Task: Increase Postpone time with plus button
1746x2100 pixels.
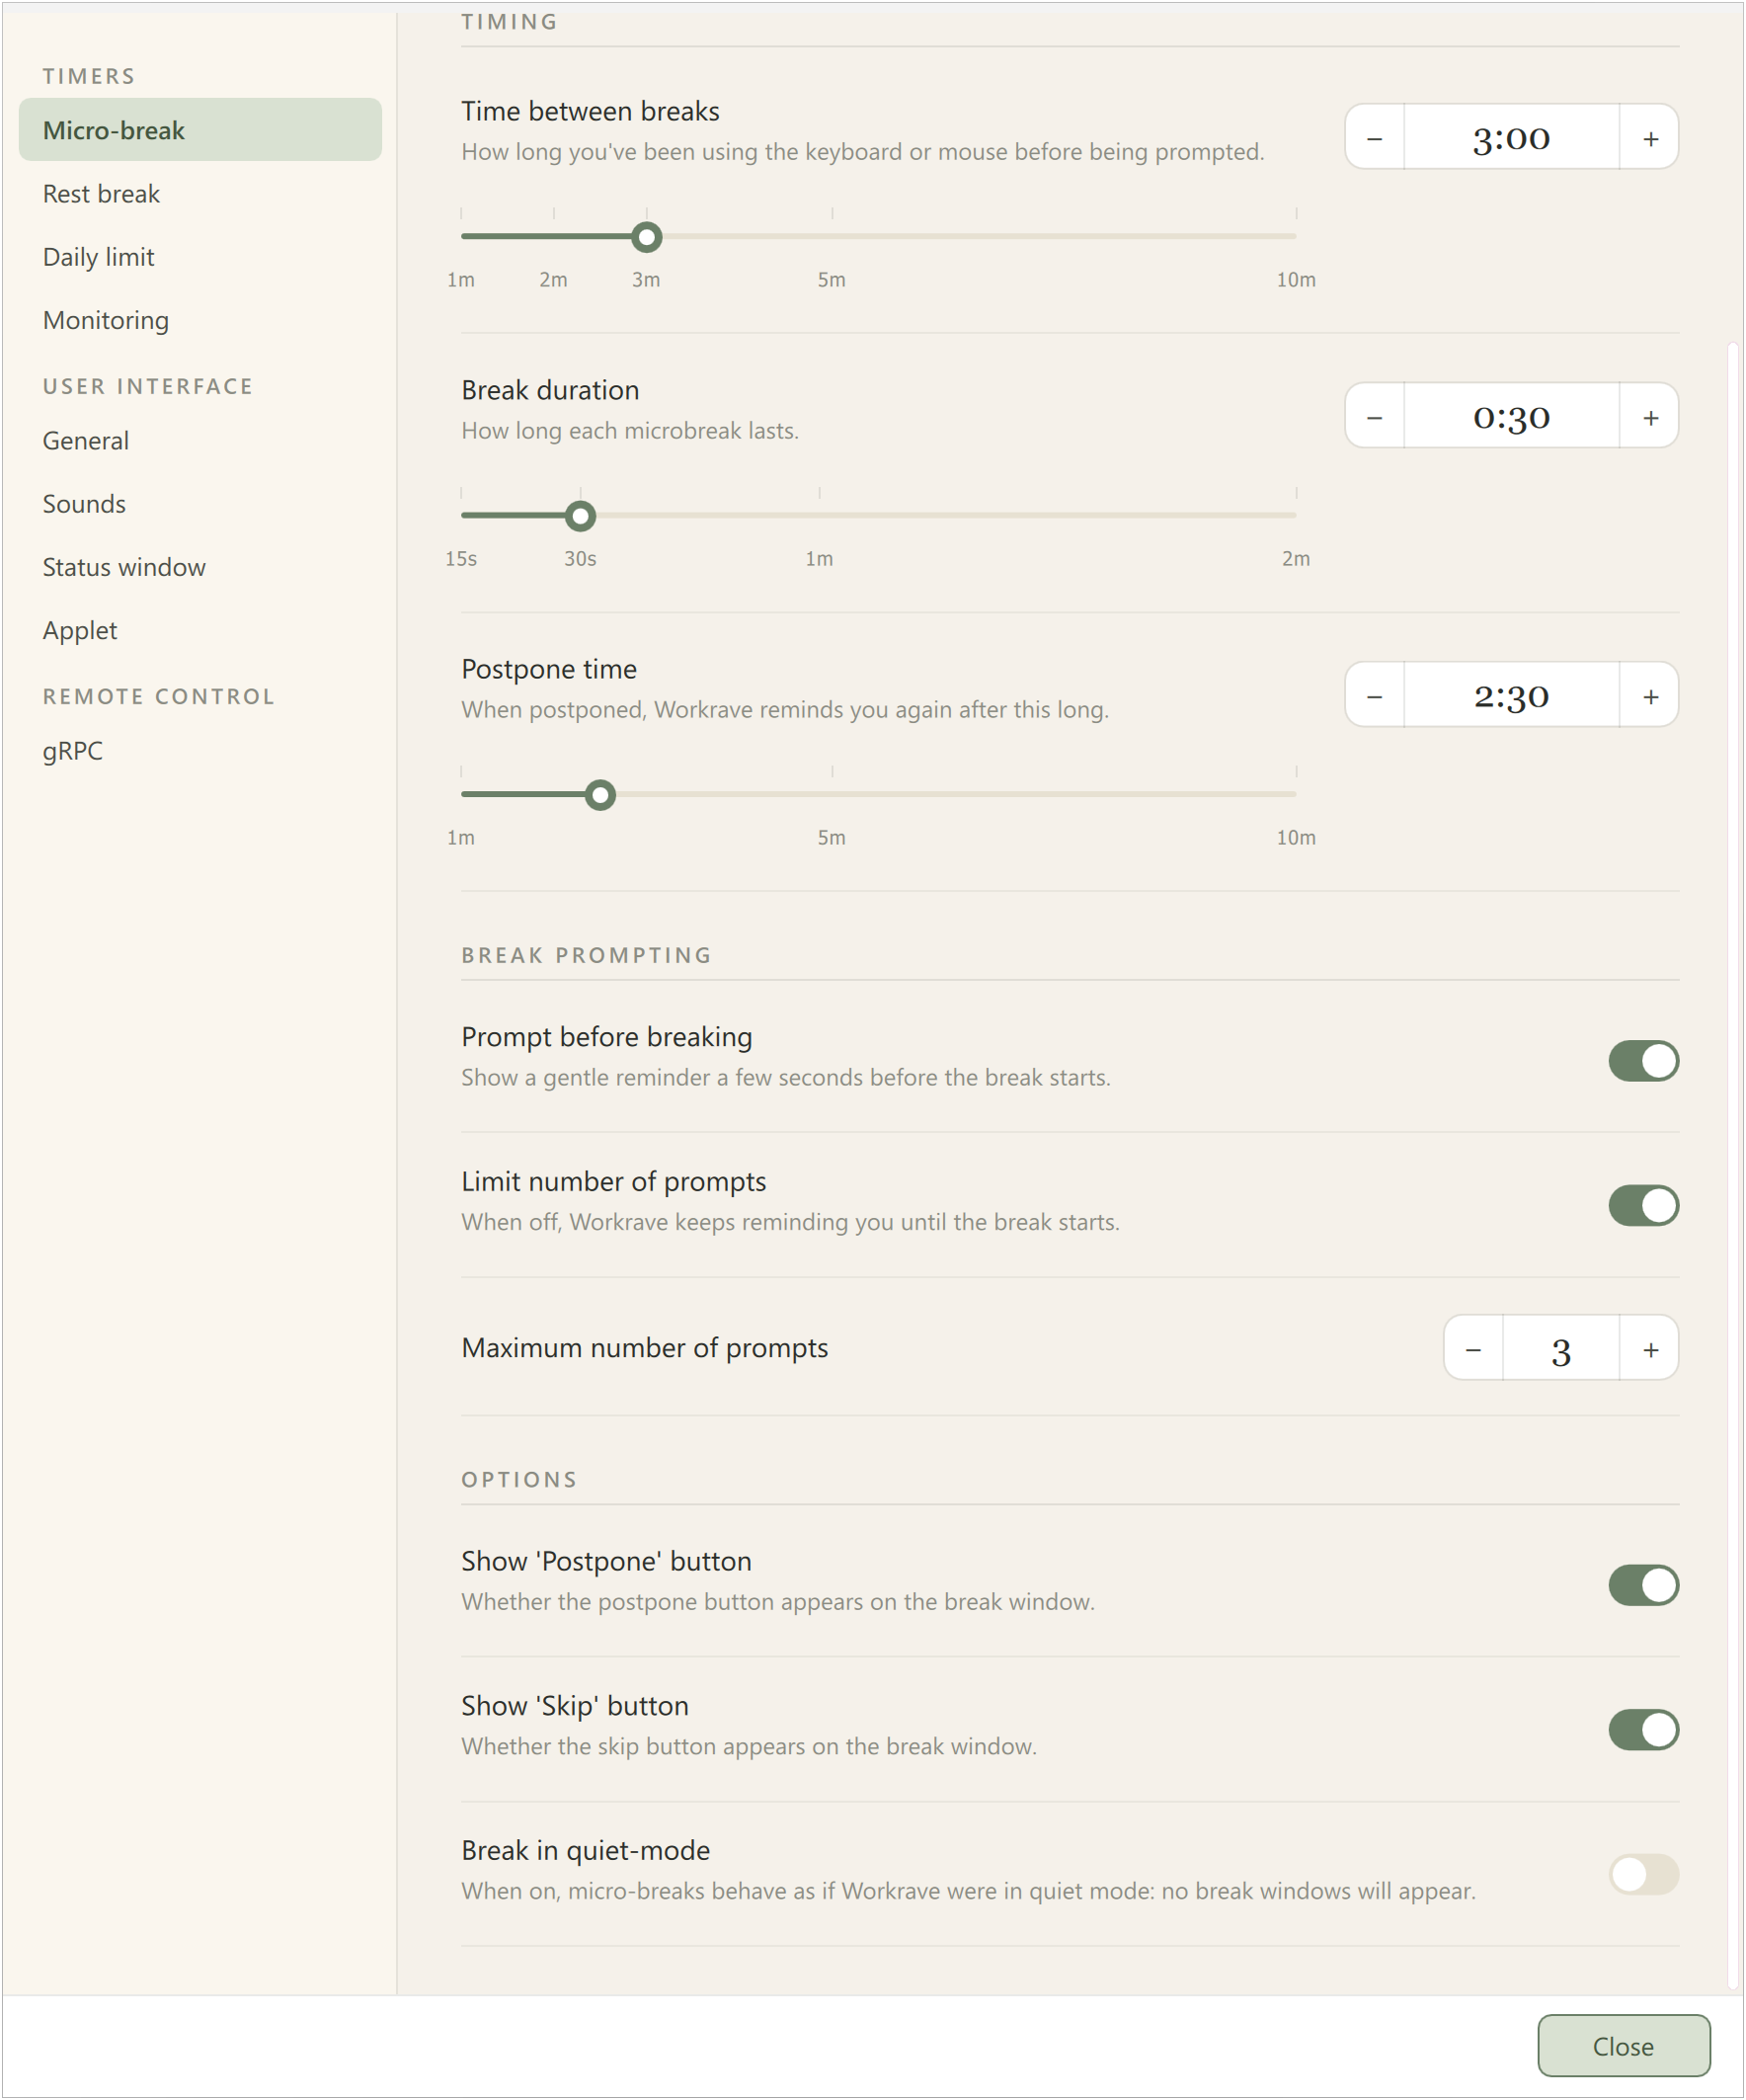Action: 1650,696
